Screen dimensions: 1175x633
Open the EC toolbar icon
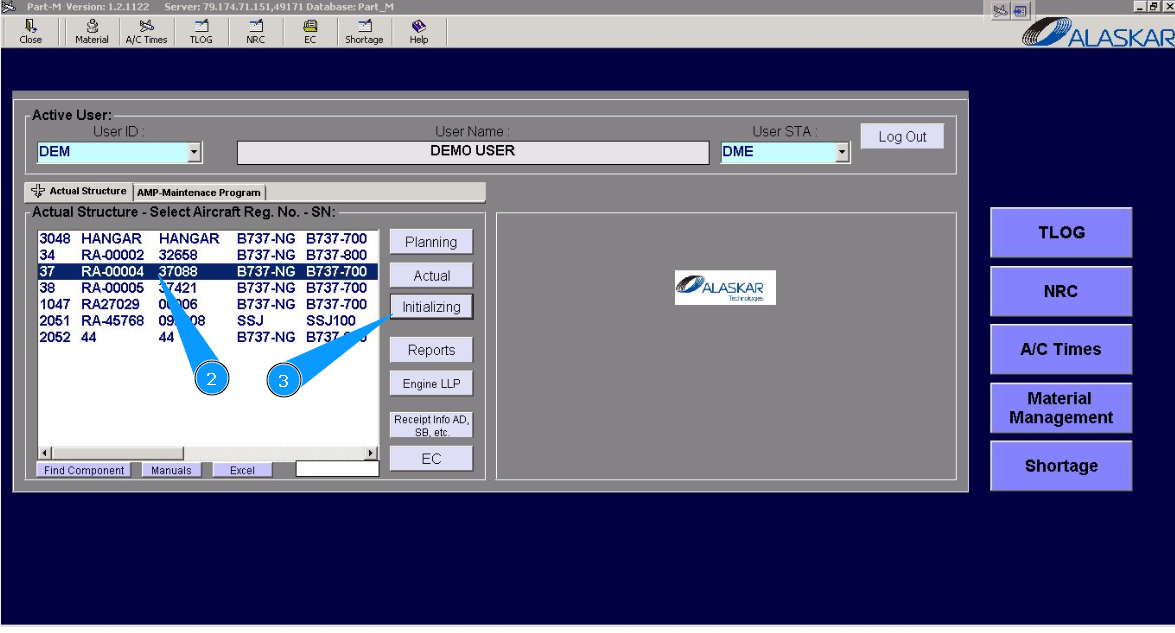pos(310,31)
